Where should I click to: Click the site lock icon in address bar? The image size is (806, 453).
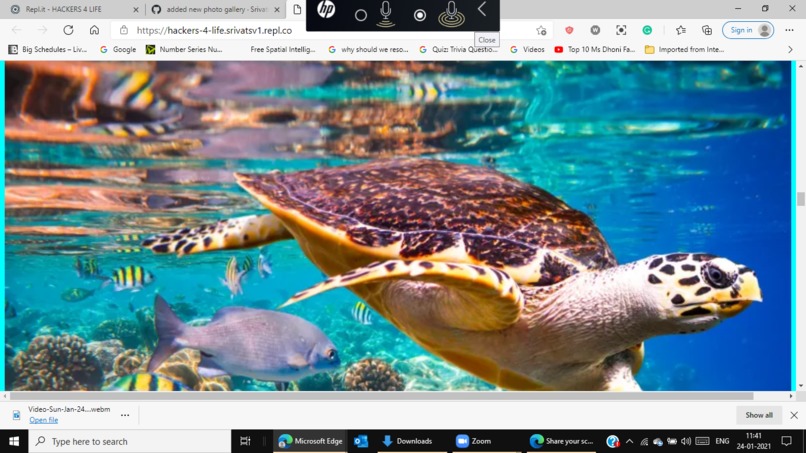[x=124, y=30]
